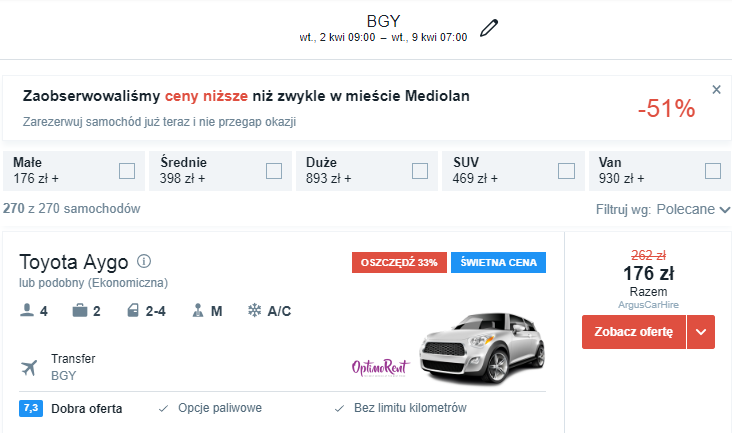Screen dimensions: 732x434
Task: Click the passenger seats icon
Action: pos(27,310)
